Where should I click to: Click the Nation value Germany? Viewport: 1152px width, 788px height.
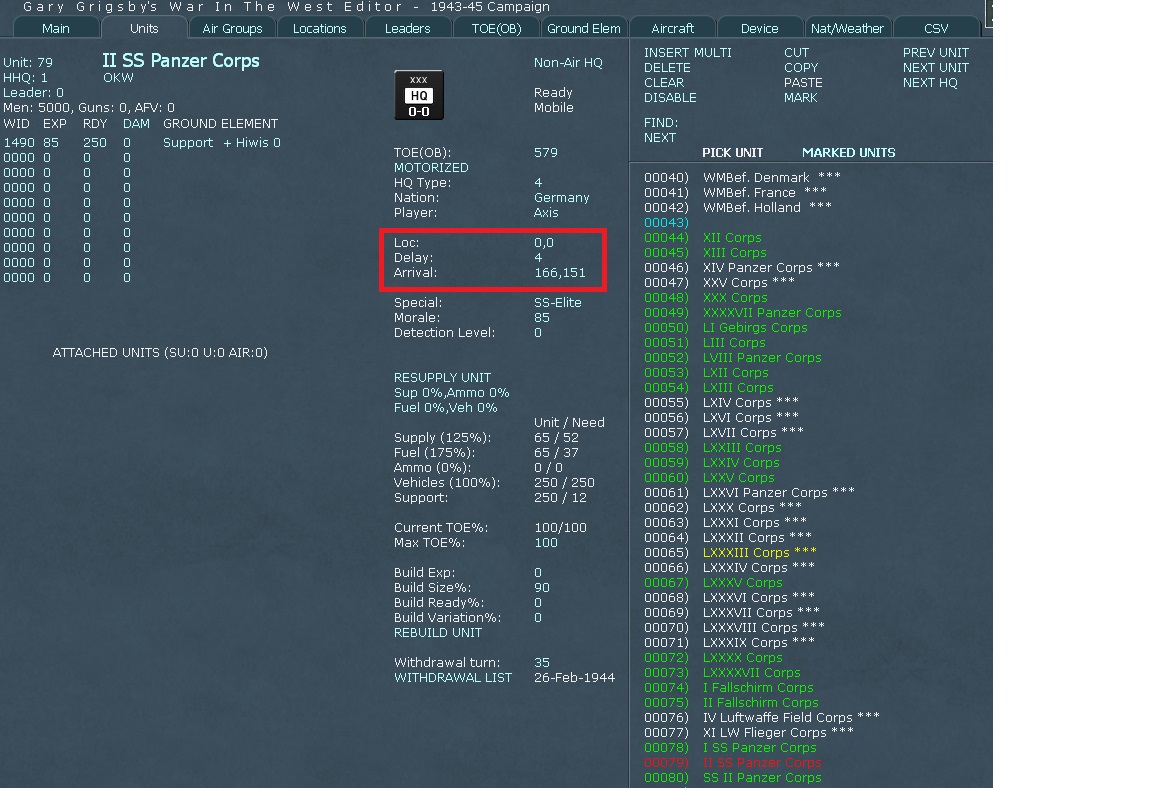tap(561, 198)
